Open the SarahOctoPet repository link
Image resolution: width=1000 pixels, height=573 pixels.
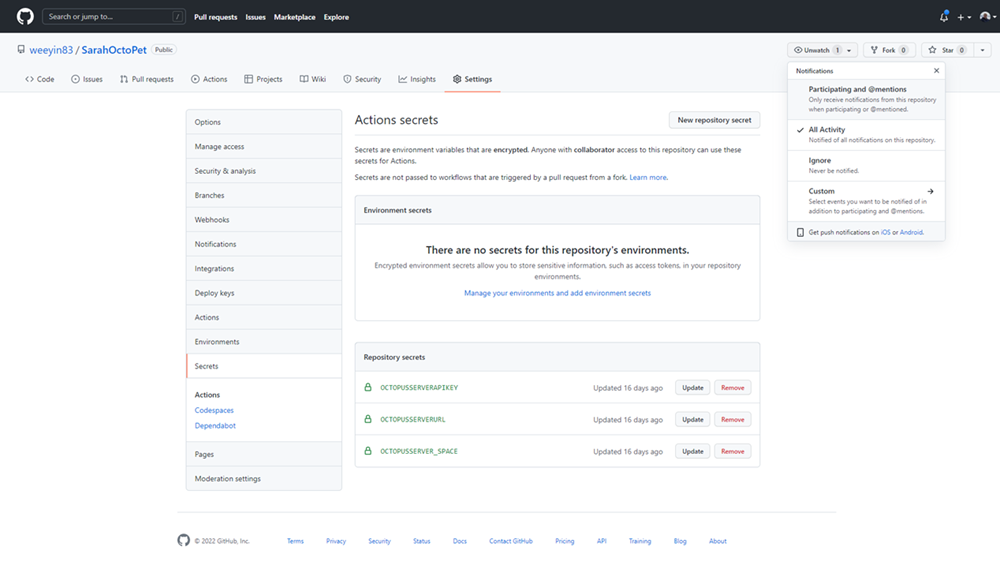(x=114, y=50)
